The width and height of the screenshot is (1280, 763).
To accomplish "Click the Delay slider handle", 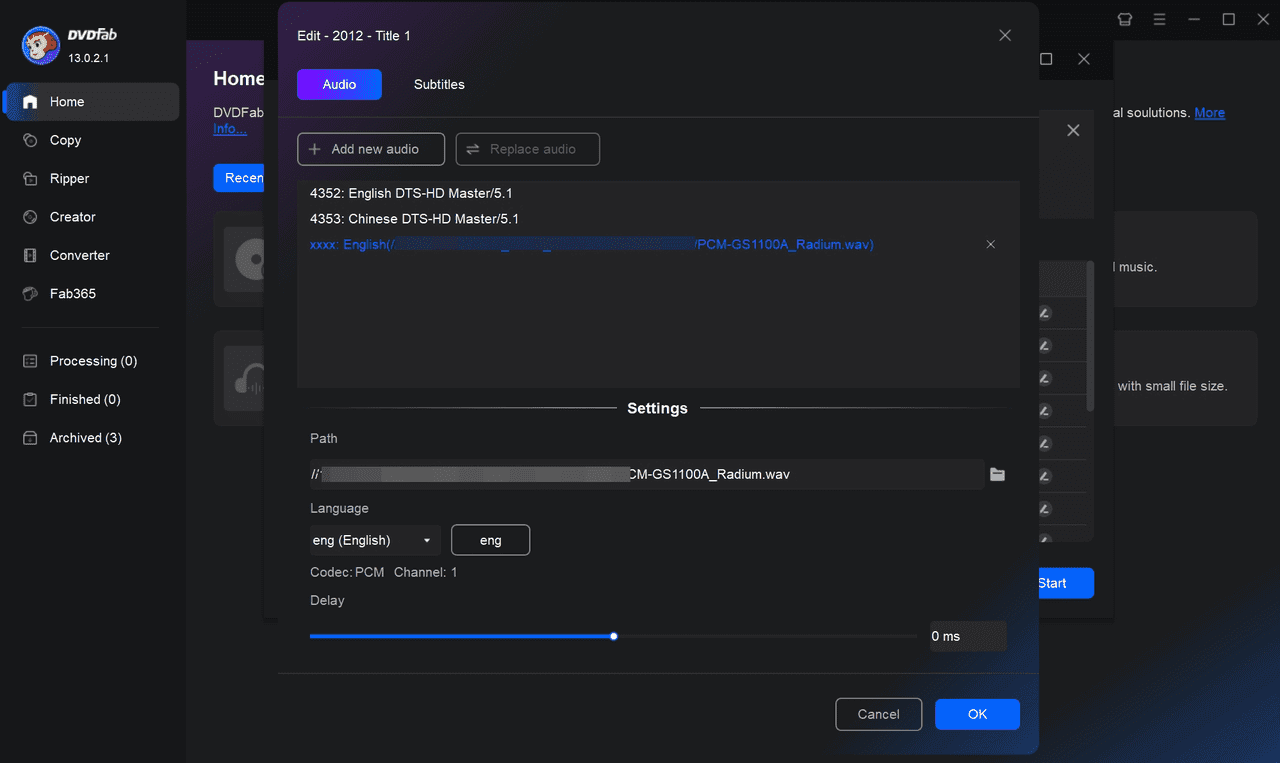I will tap(614, 636).
